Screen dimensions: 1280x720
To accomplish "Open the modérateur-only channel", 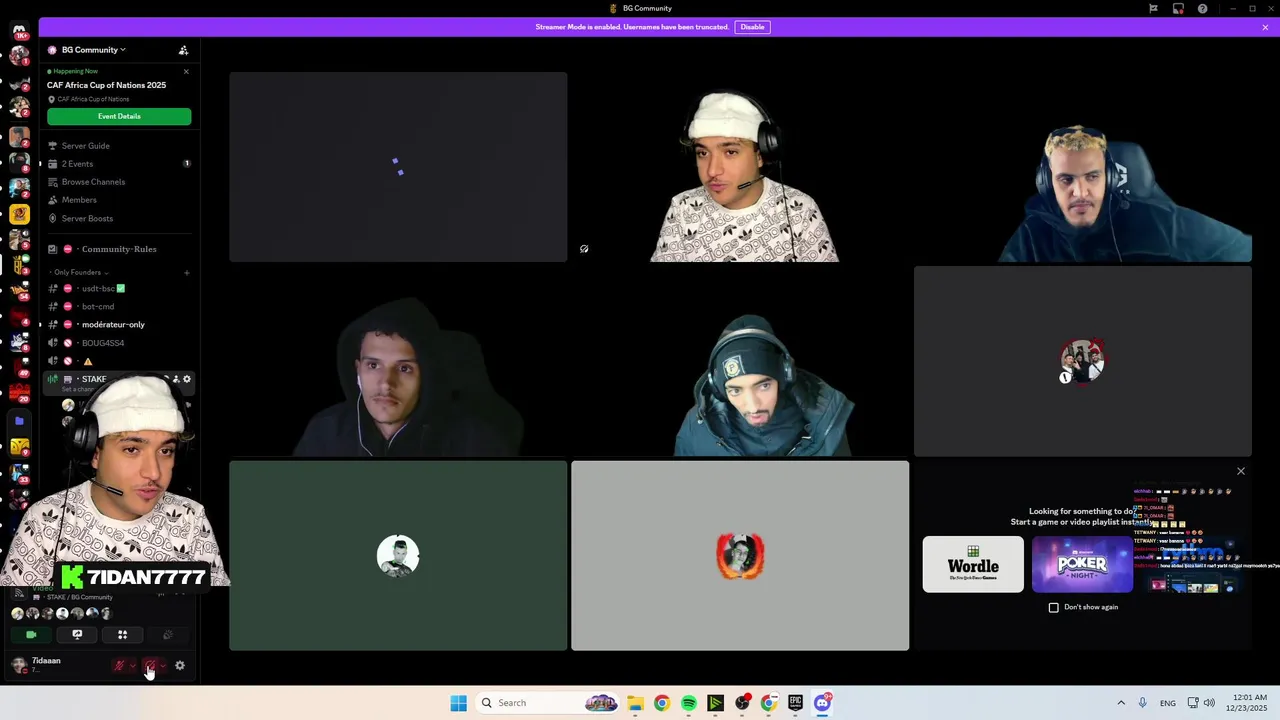I will tap(118, 324).
